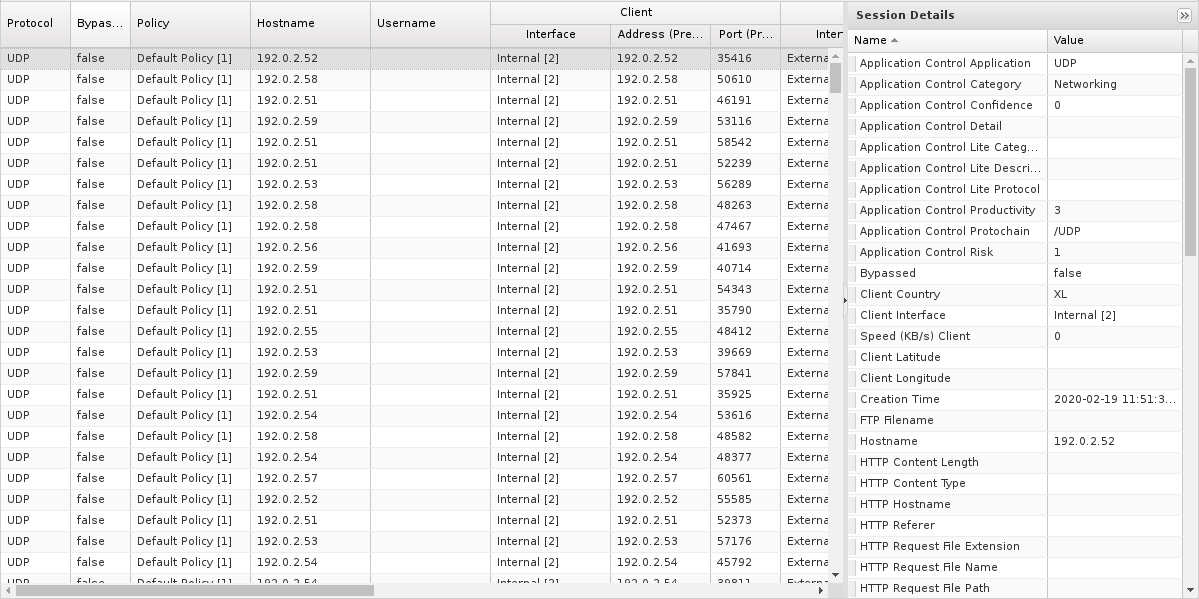Click the horizontal scrollbar thumb
The width and height of the screenshot is (1199, 599).
[x=195, y=590]
